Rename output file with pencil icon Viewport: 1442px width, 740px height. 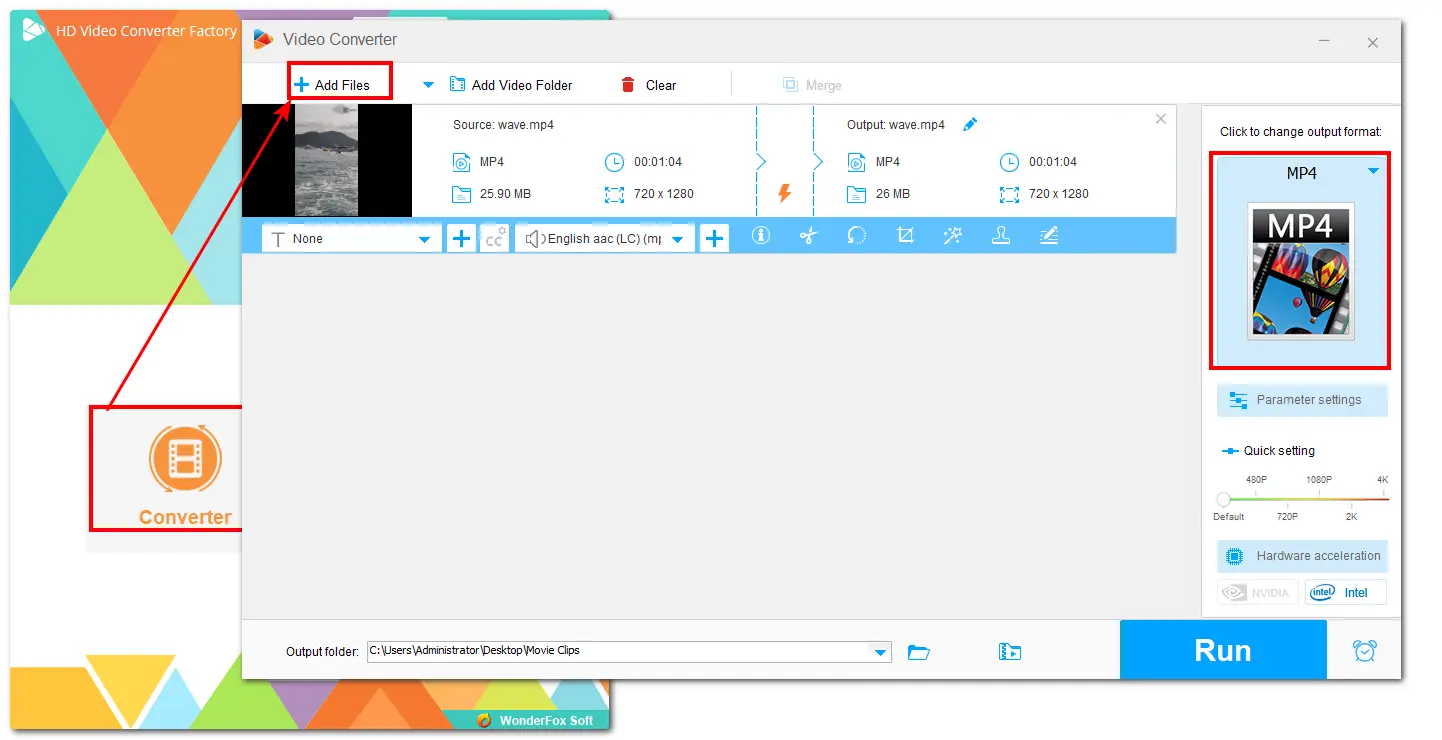point(970,125)
